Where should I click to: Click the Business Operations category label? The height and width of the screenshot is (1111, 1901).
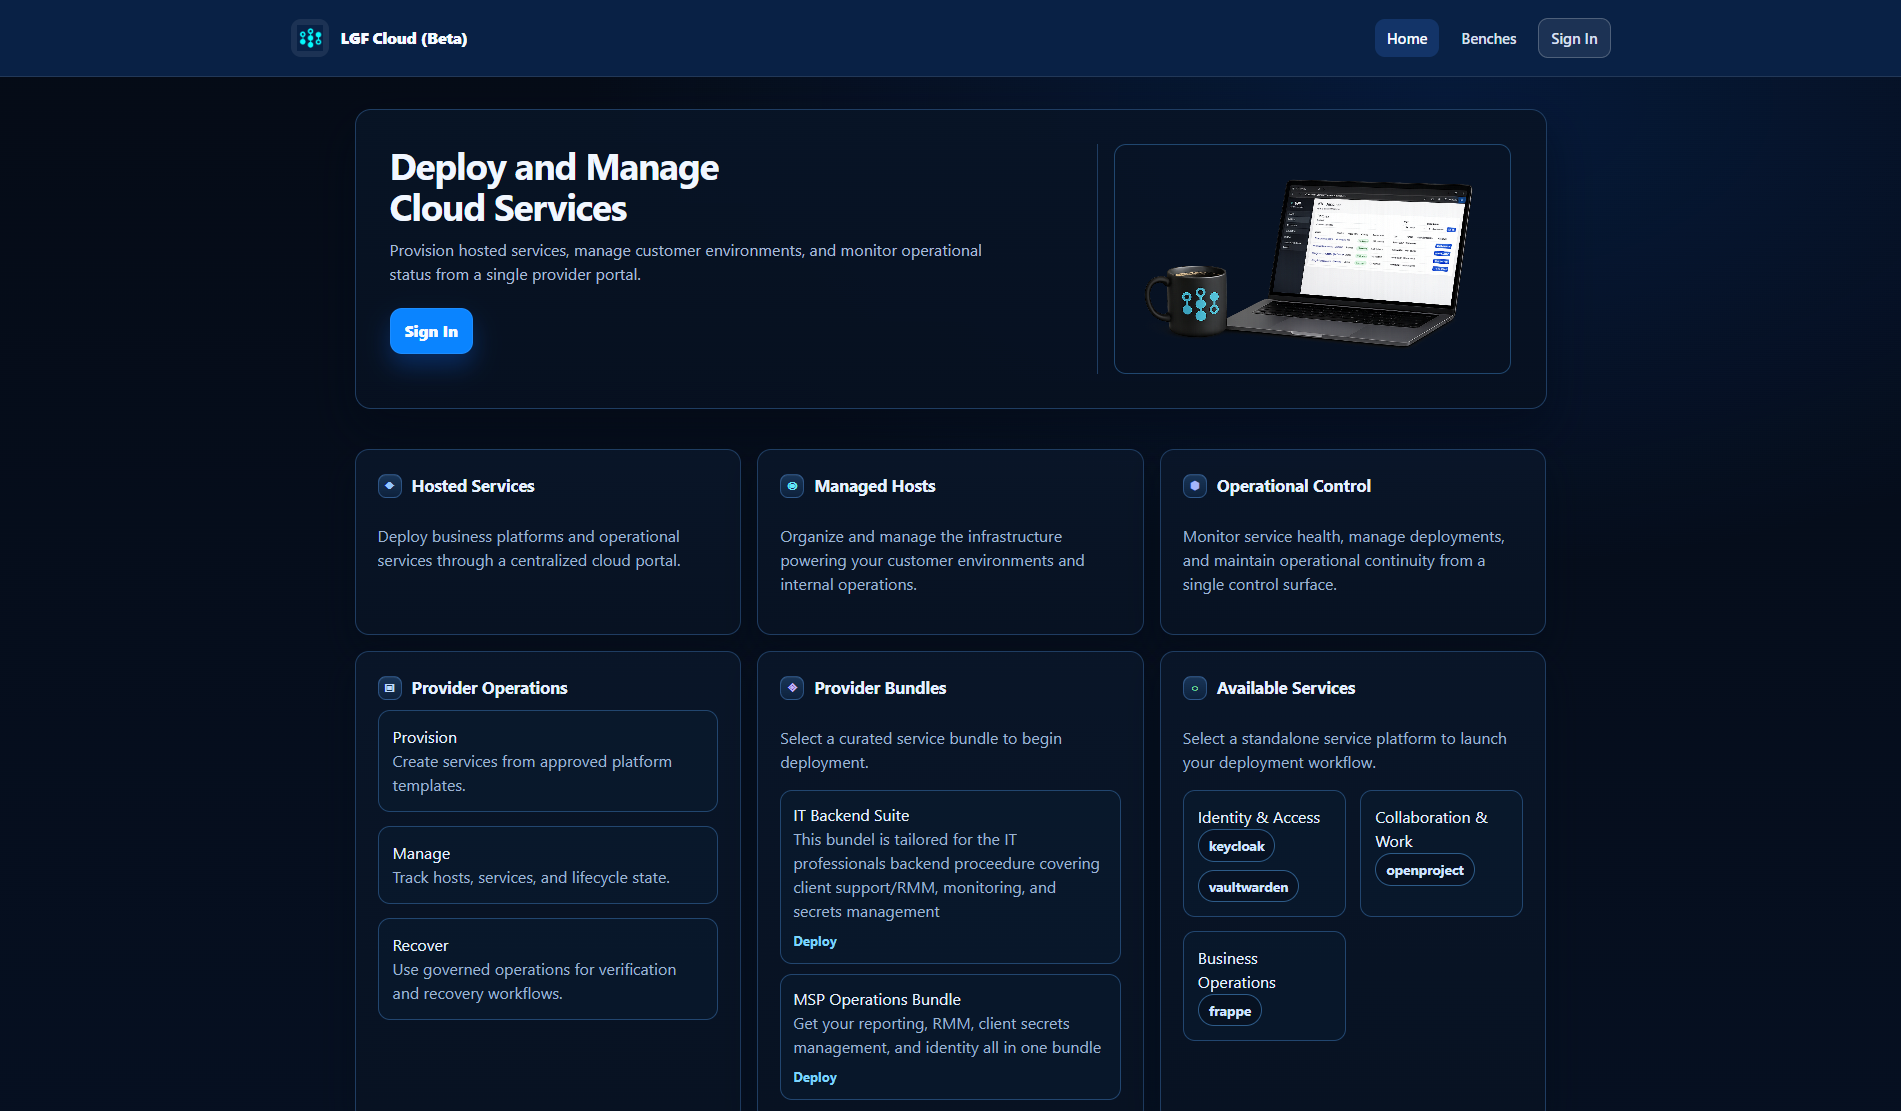pyautogui.click(x=1237, y=970)
